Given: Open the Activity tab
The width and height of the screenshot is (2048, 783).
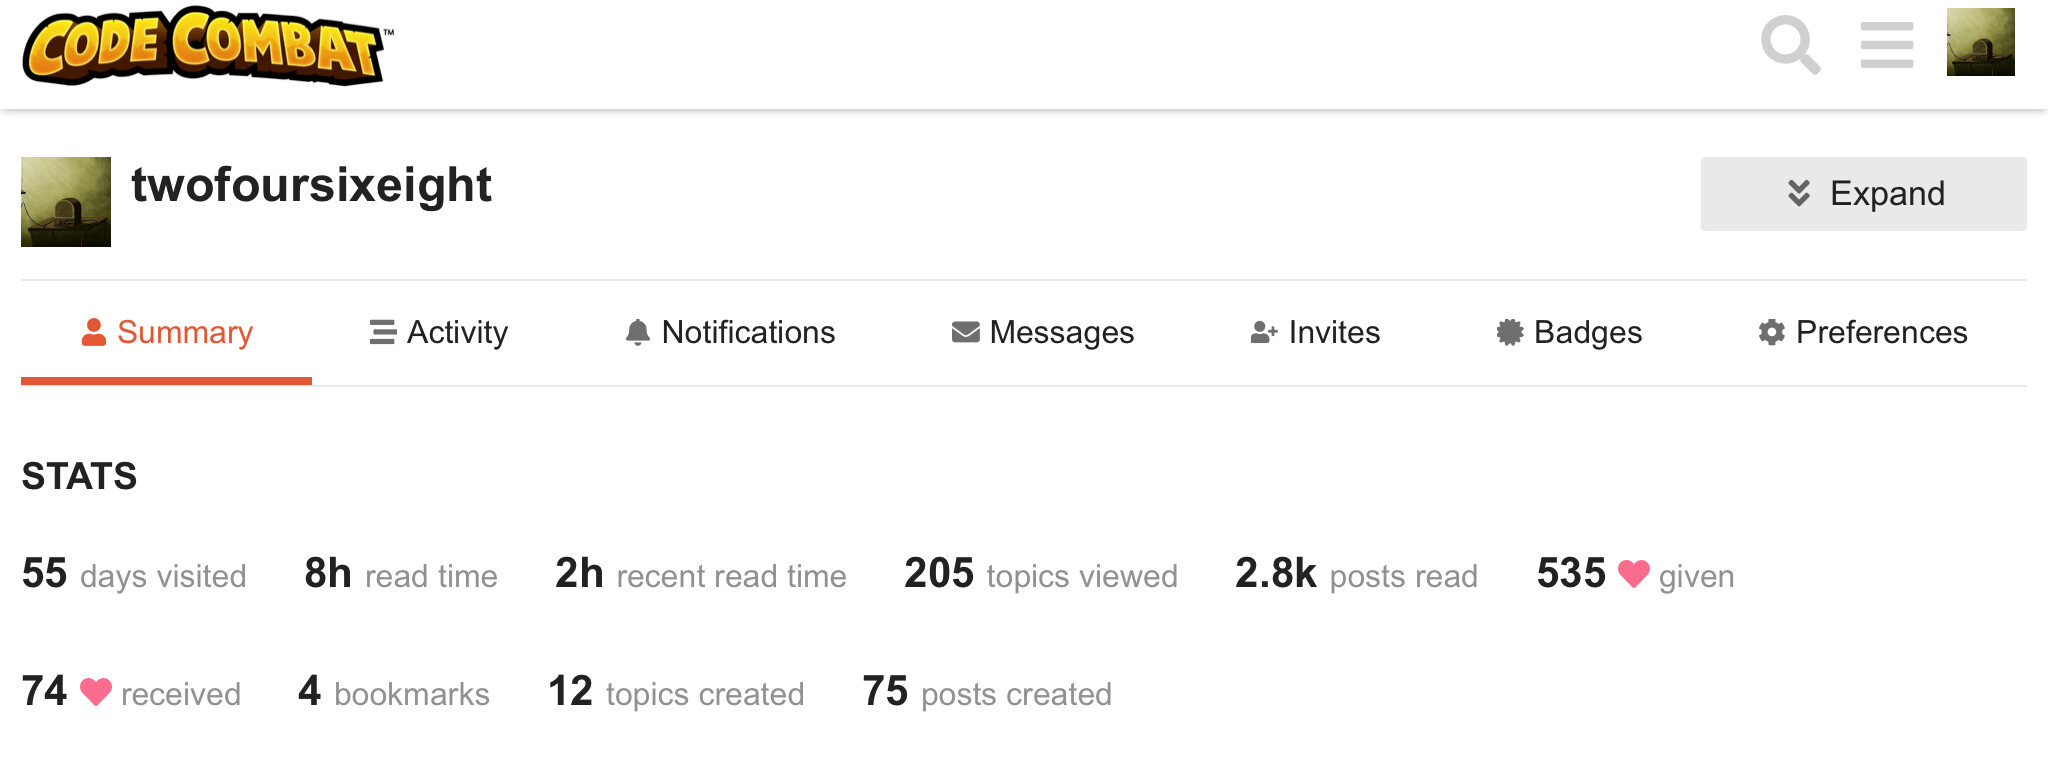Looking at the screenshot, I should [x=439, y=332].
